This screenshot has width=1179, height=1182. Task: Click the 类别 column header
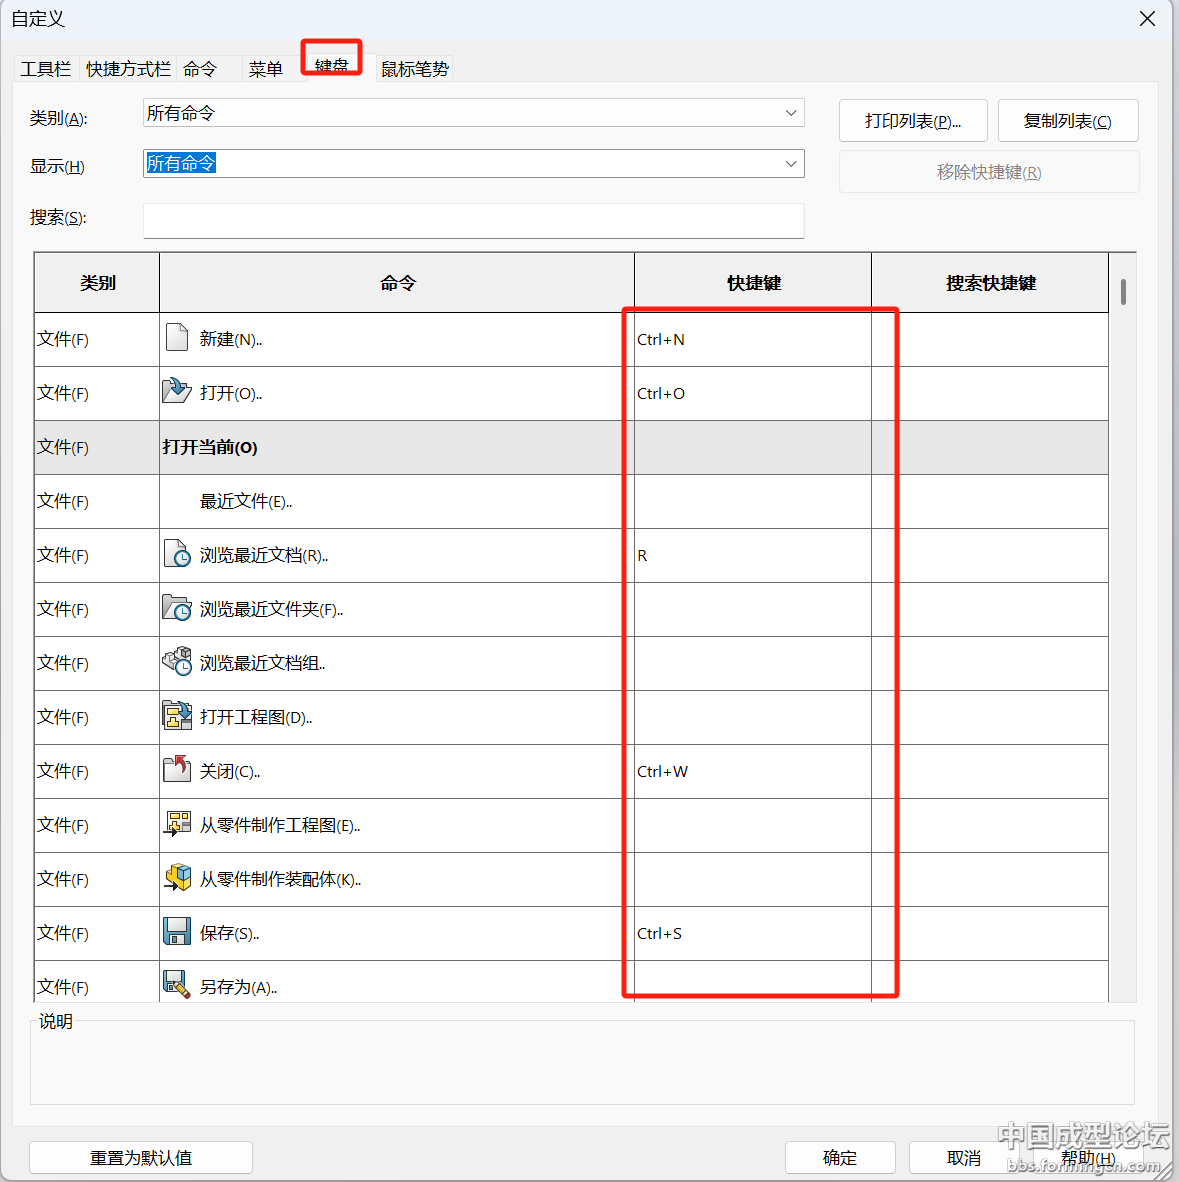pyautogui.click(x=97, y=283)
